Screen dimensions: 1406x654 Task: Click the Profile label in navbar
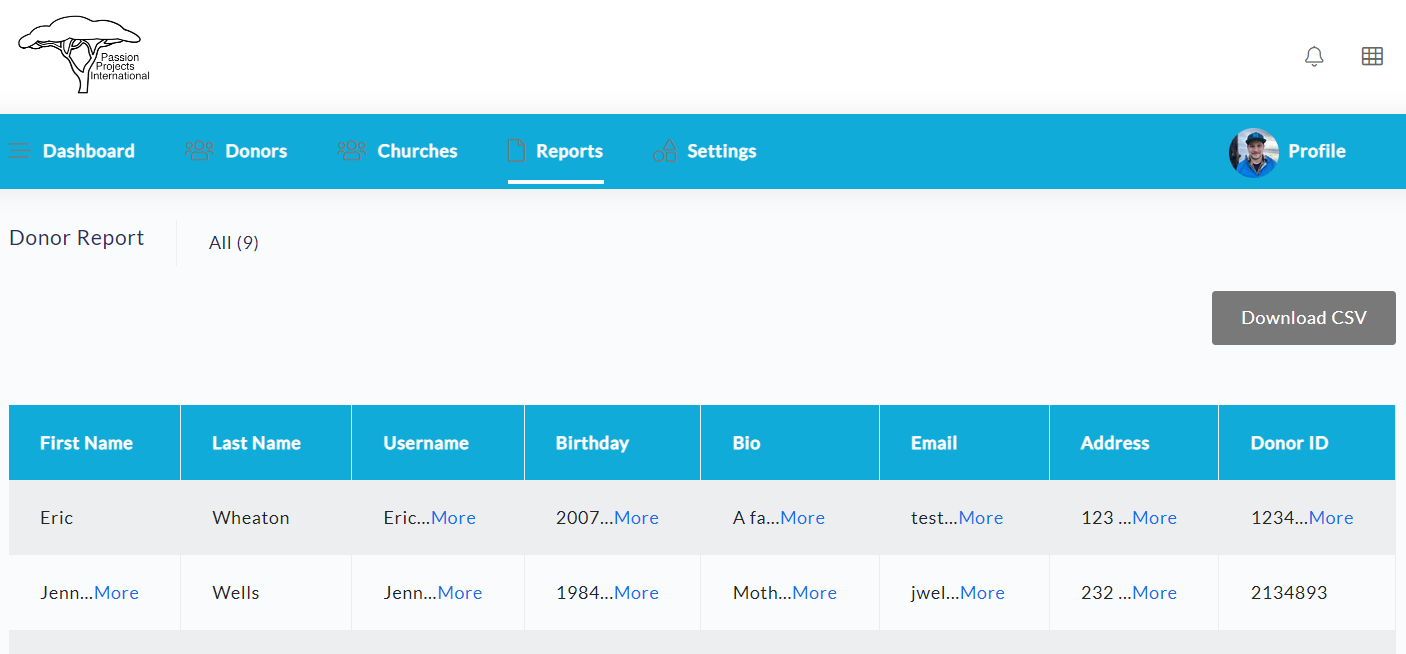coord(1316,151)
